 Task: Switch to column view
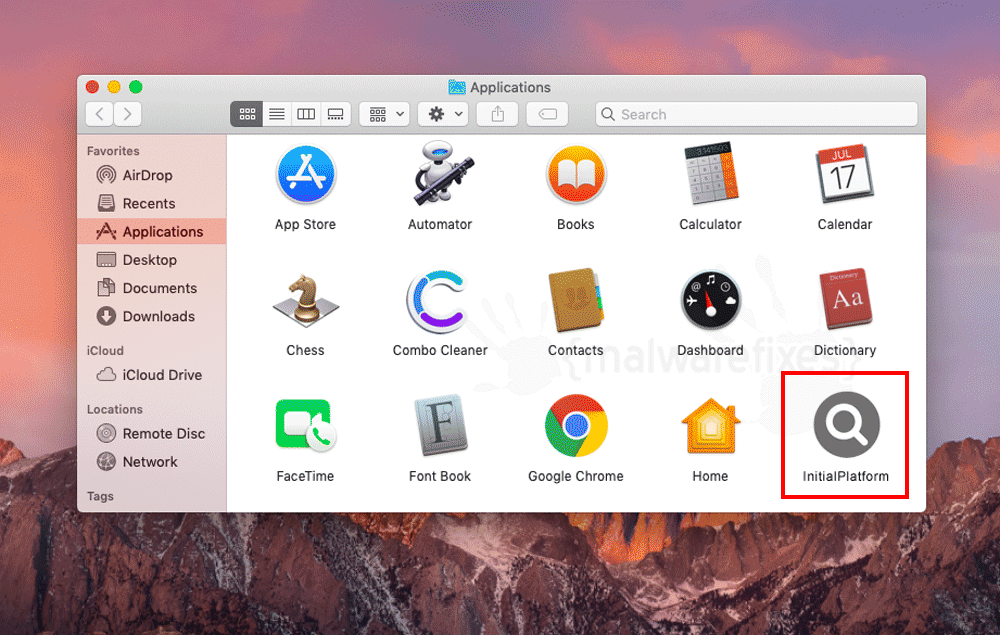306,114
